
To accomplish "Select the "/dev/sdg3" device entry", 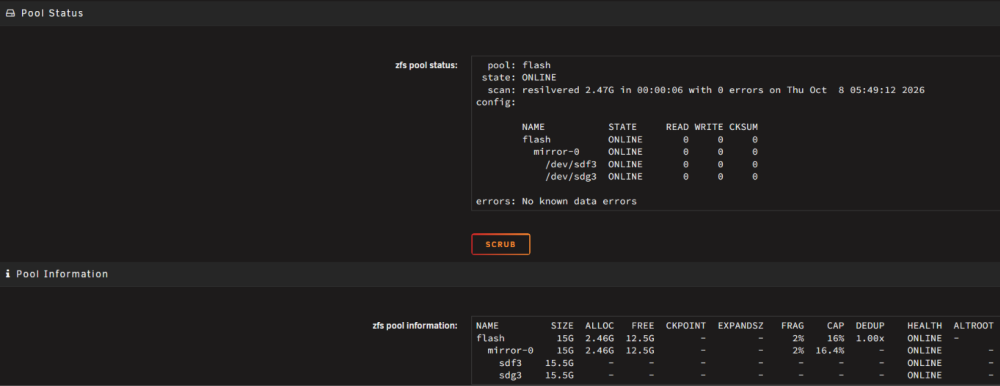I will pyautogui.click(x=571, y=177).
